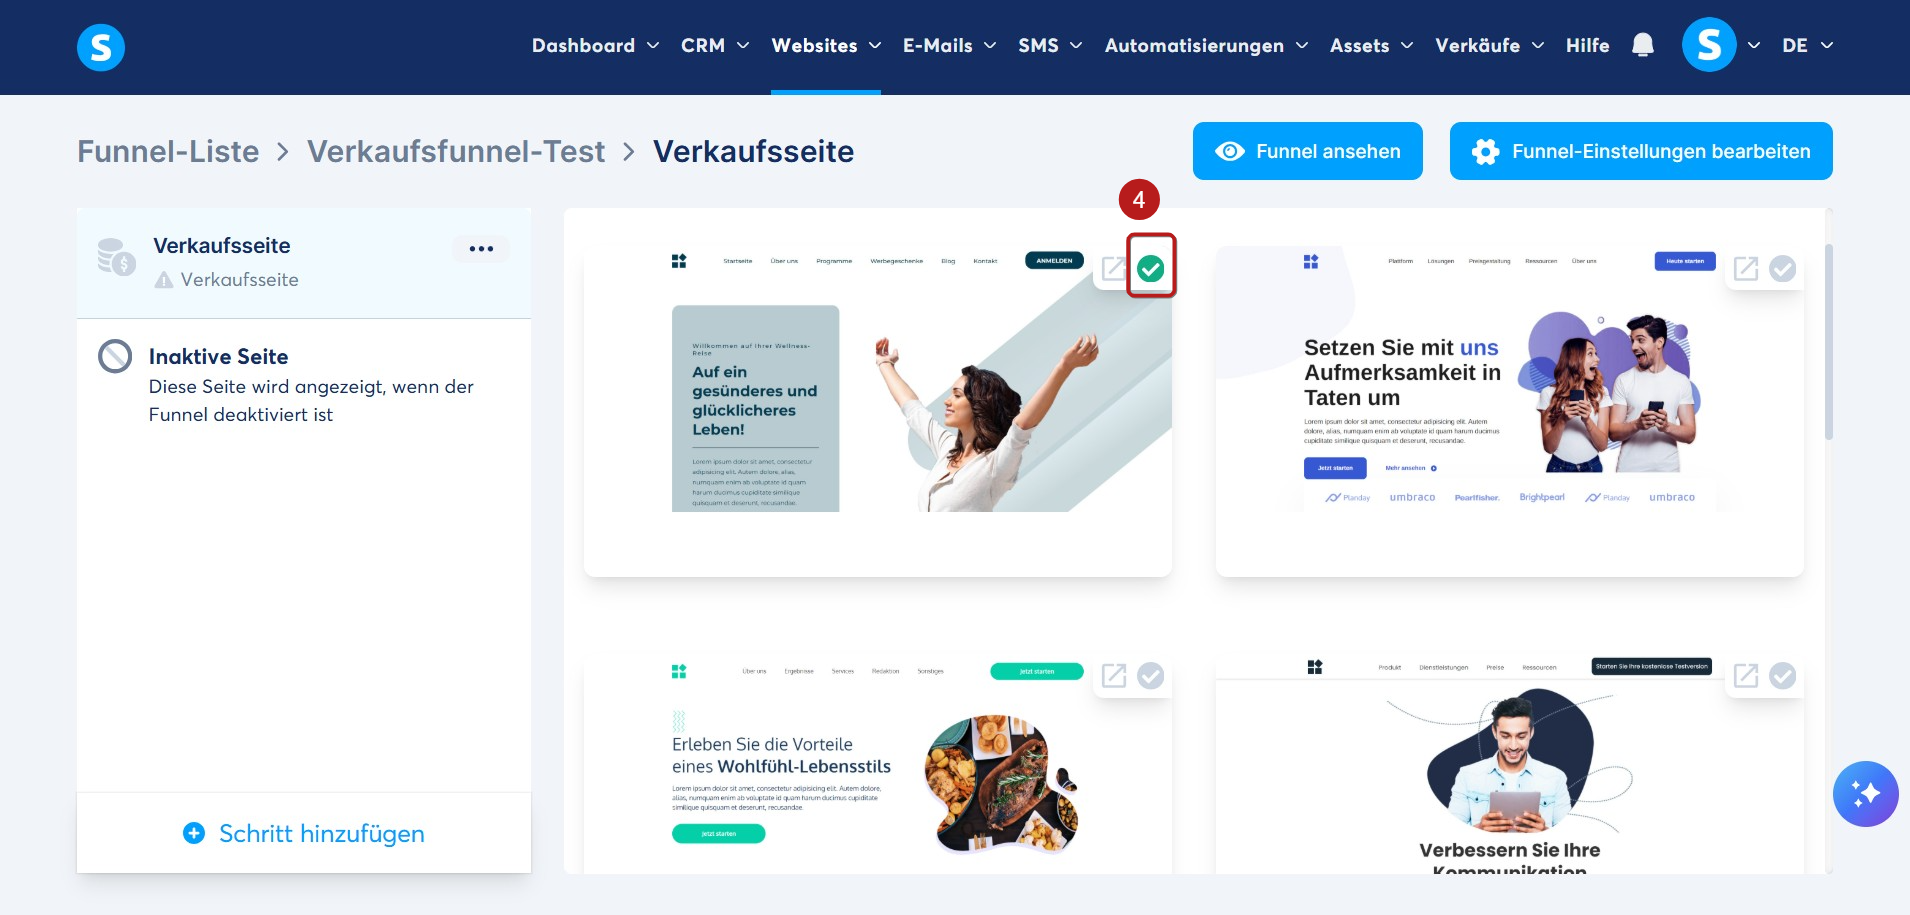This screenshot has width=1910, height=915.
Task: Go back to Funnel-Liste breadcrumb
Action: (x=168, y=151)
